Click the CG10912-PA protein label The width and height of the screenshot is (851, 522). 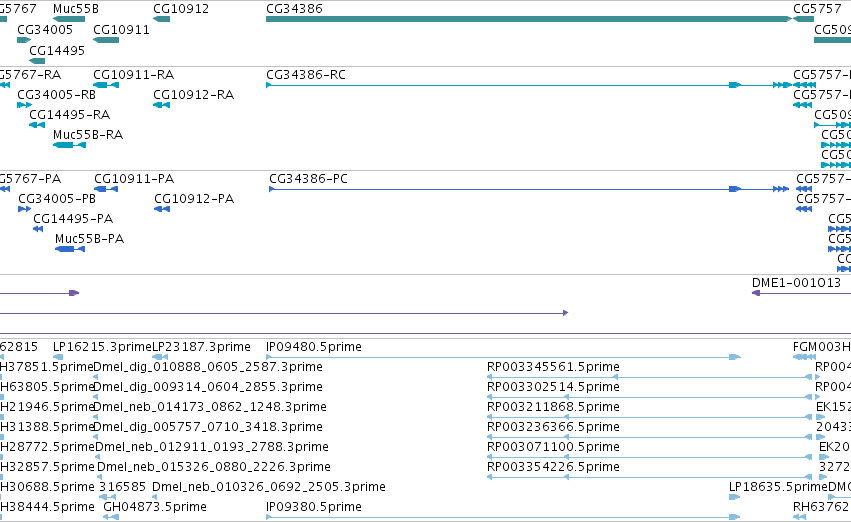[194, 199]
